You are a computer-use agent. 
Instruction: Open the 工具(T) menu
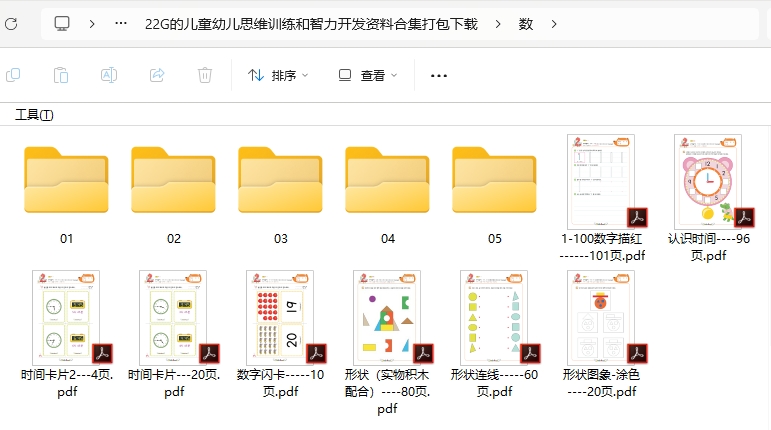(34, 115)
